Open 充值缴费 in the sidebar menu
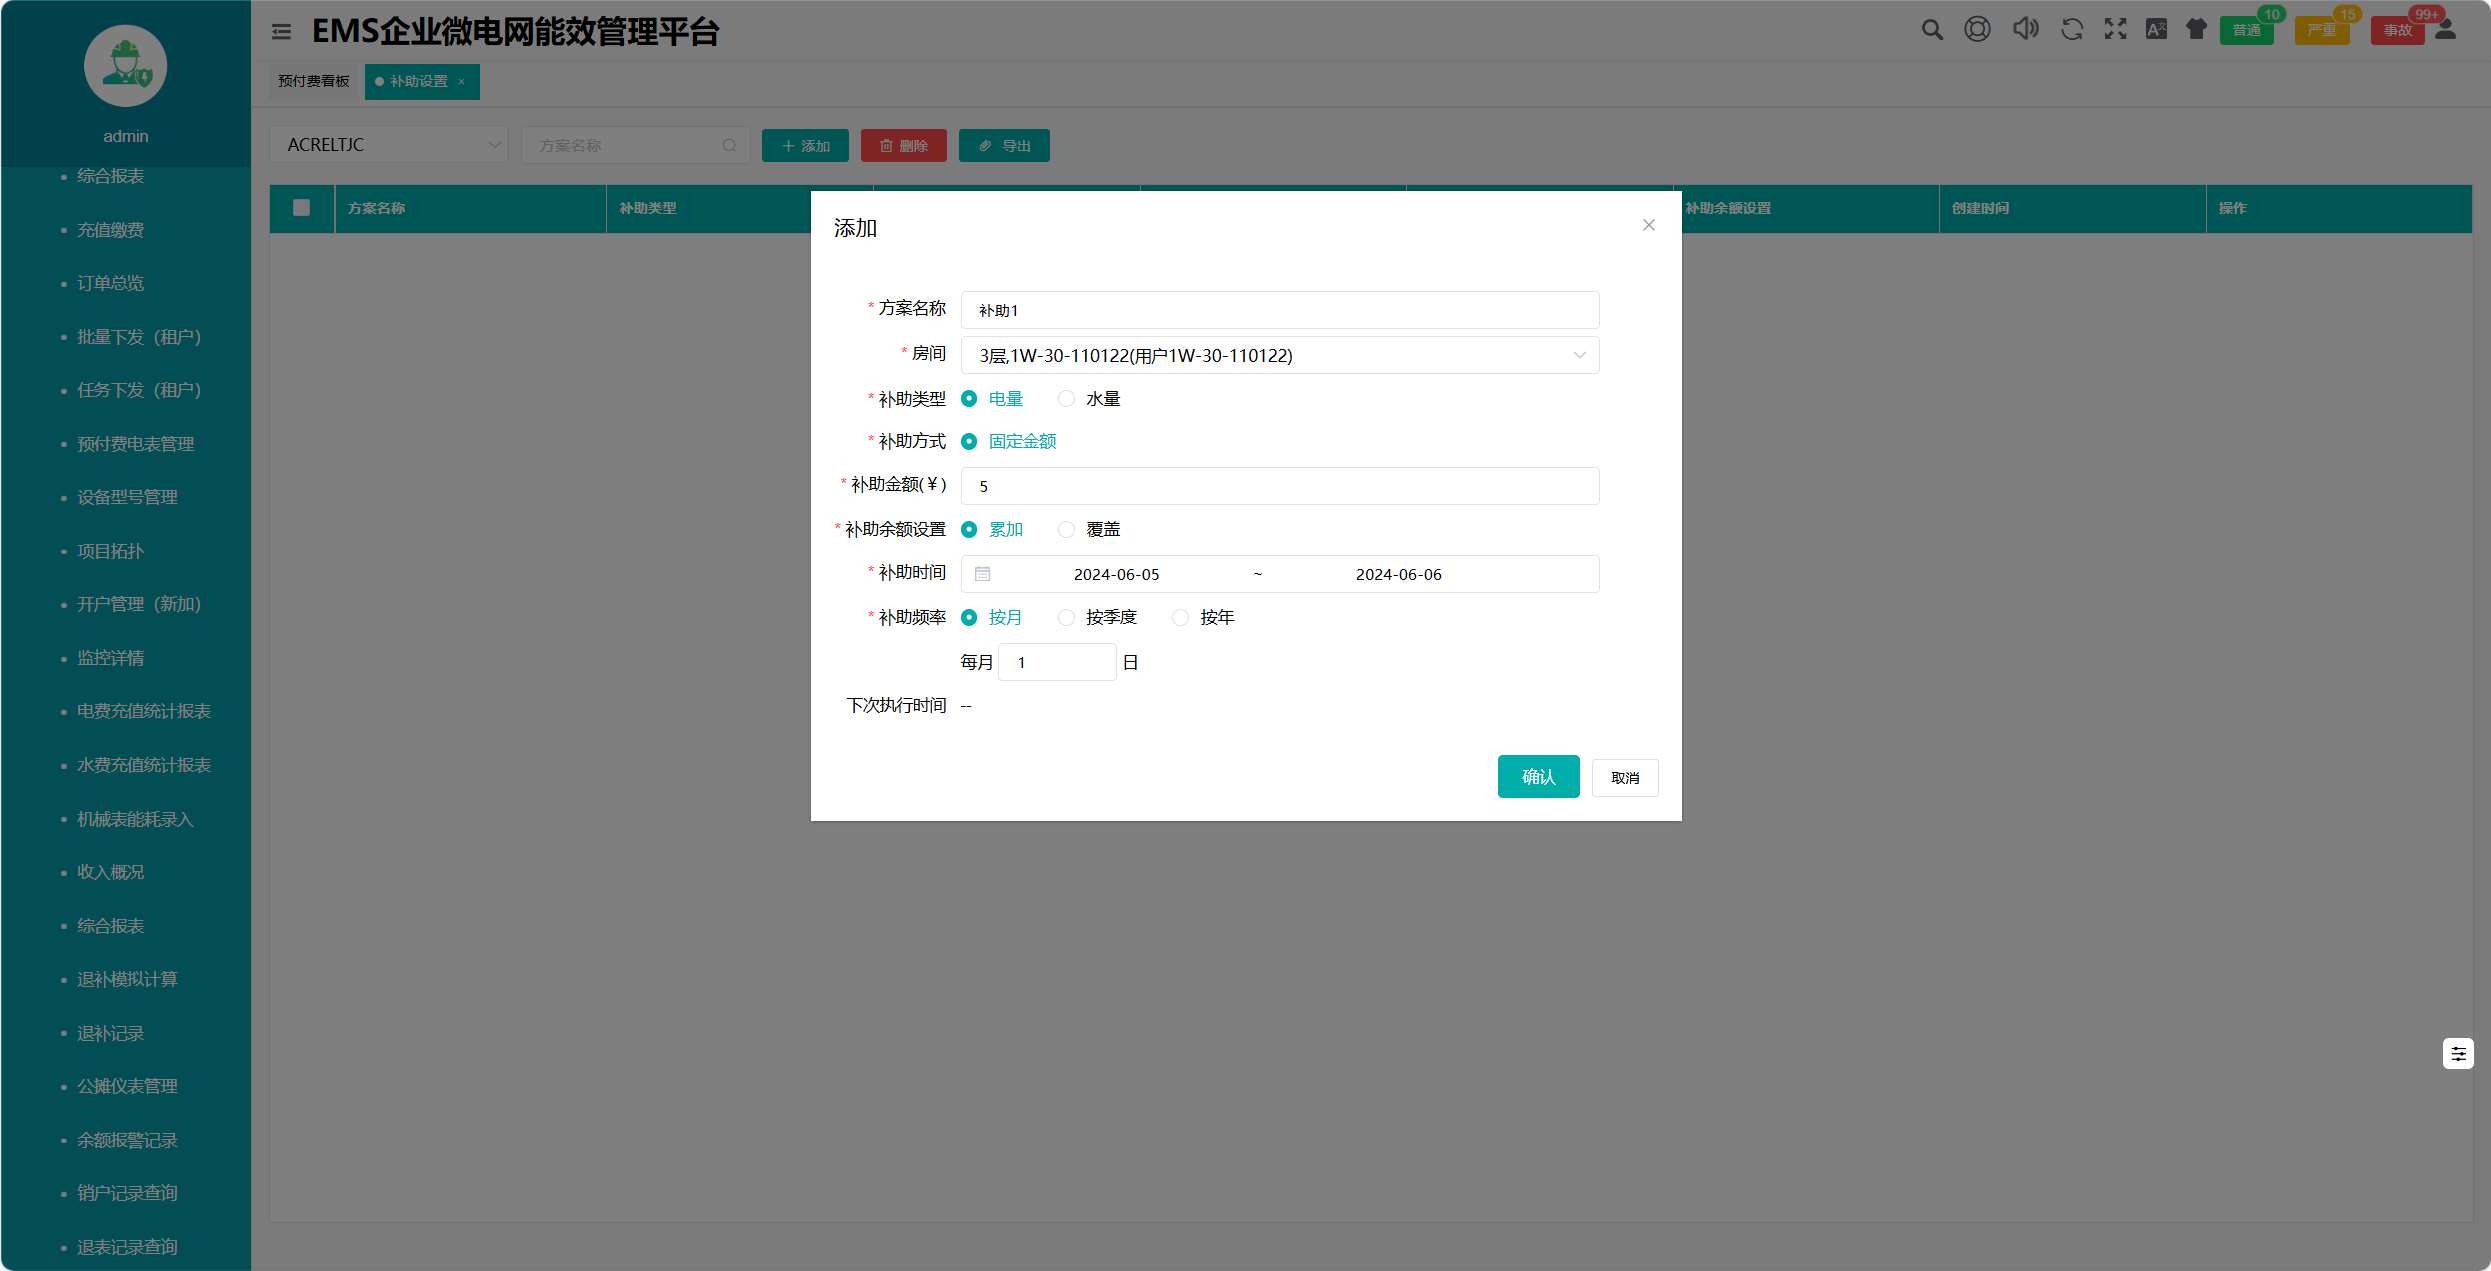This screenshot has height=1271, width=2491. (x=110, y=230)
